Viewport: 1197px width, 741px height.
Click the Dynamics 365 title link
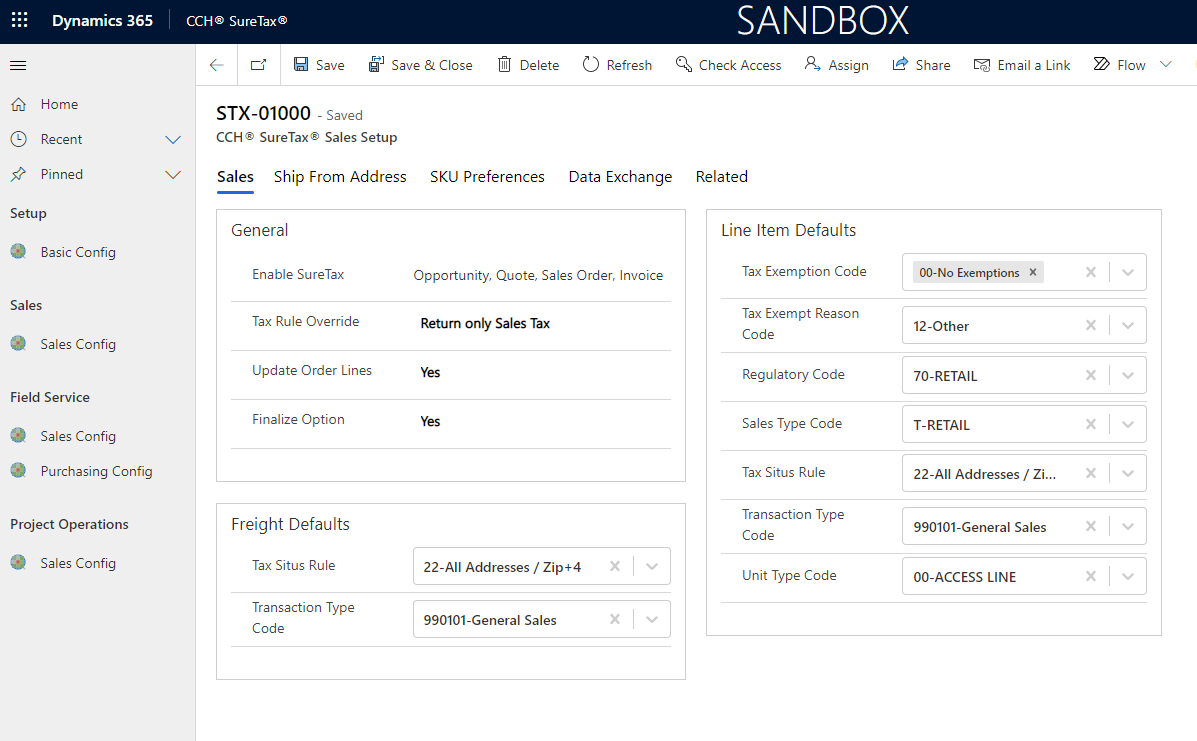coord(102,21)
